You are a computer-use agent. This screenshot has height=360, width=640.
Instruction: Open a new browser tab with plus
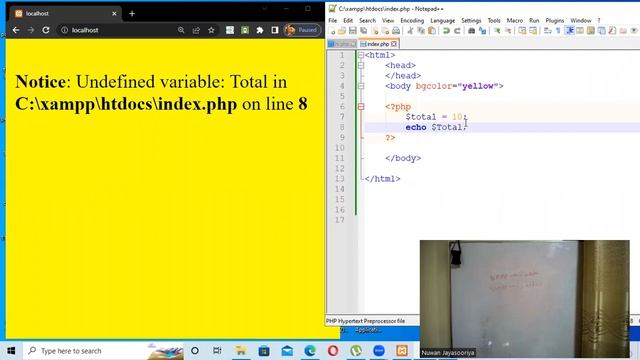tap(132, 13)
